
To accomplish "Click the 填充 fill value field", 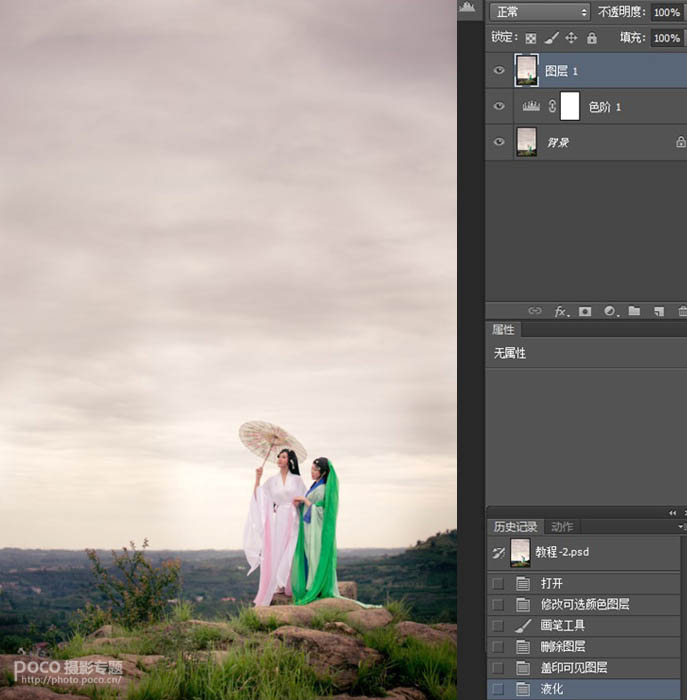I will pyautogui.click(x=668, y=38).
